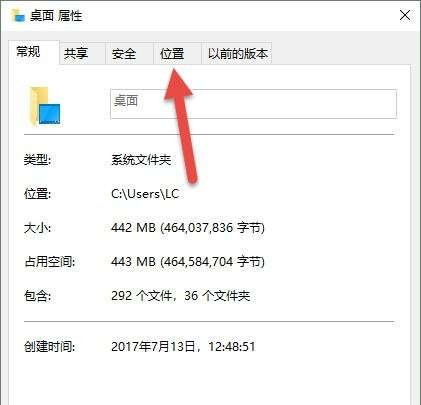This screenshot has width=421, height=405.
Task: Click the small folder icon in title bar
Action: tap(18, 15)
